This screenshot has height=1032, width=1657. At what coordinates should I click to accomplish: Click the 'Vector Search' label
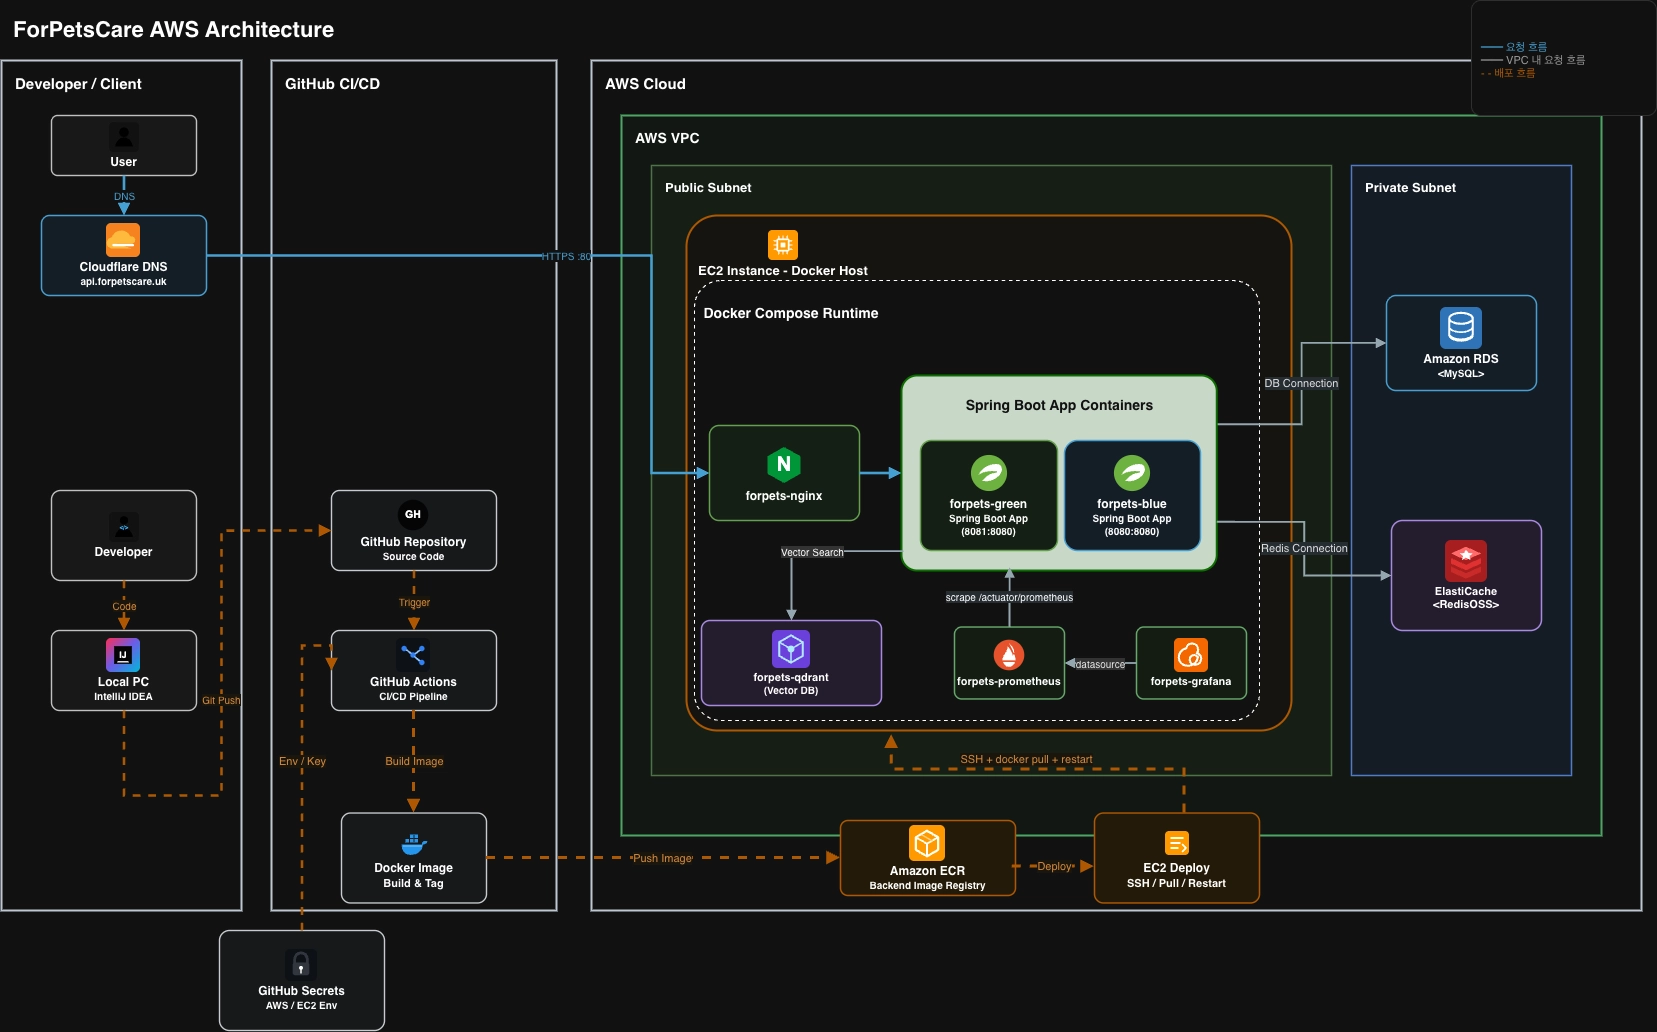click(812, 552)
